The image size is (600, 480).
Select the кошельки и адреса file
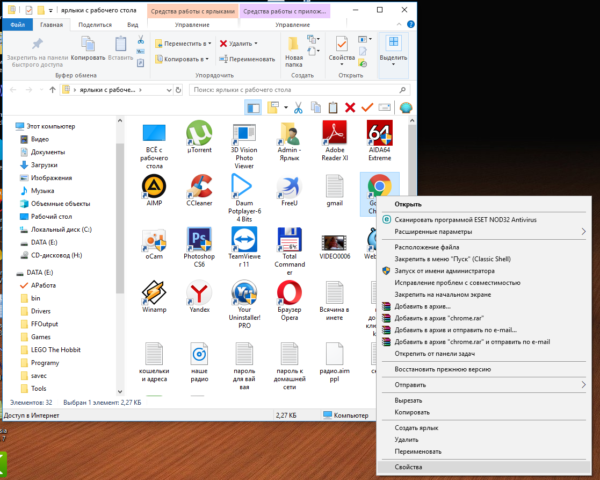pos(154,362)
